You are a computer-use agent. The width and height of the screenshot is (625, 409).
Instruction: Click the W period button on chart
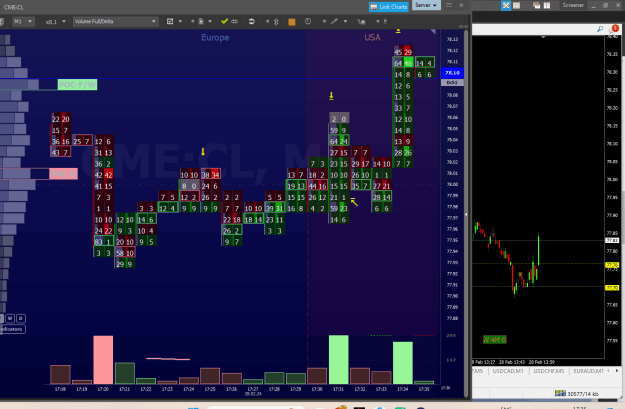pyautogui.click(x=10, y=318)
